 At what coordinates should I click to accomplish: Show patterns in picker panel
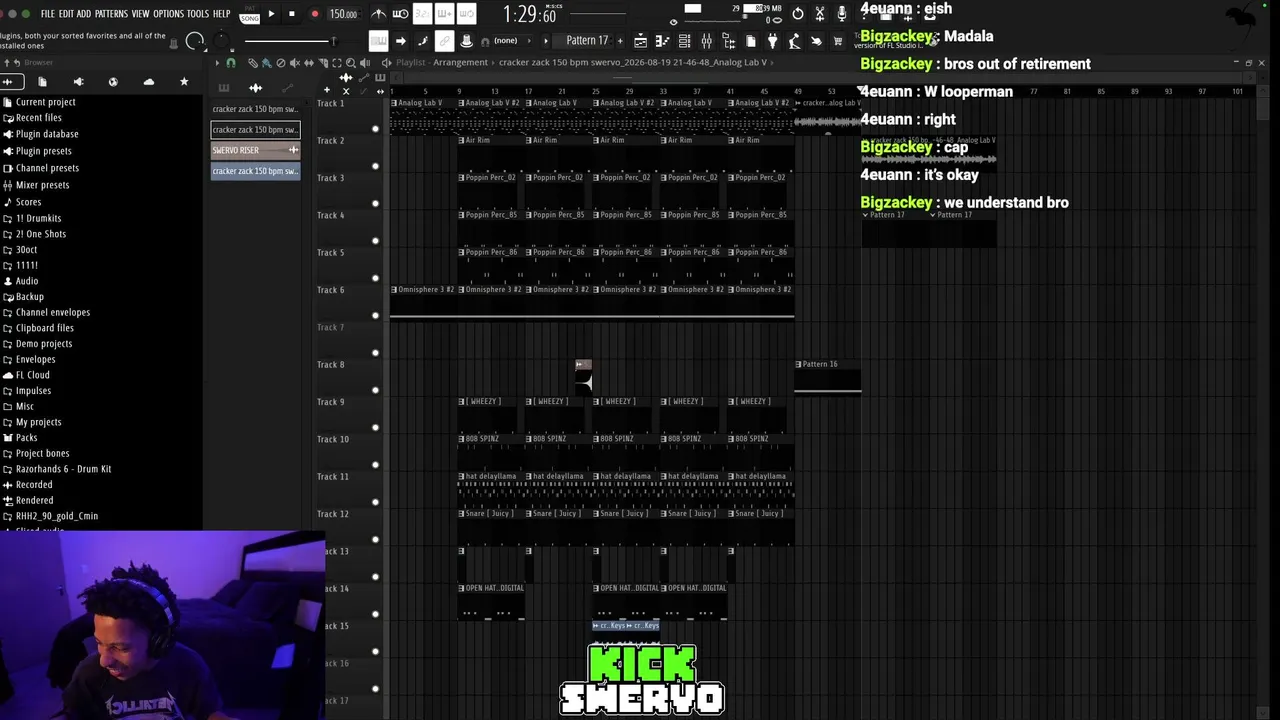coord(224,88)
